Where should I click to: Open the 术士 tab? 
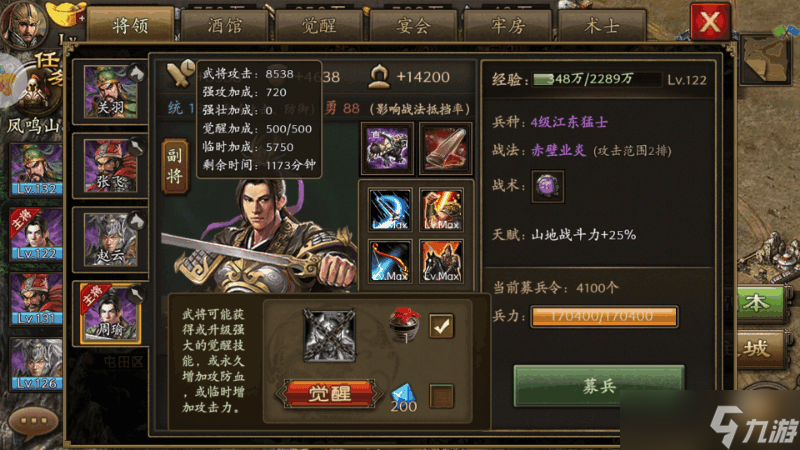point(602,26)
